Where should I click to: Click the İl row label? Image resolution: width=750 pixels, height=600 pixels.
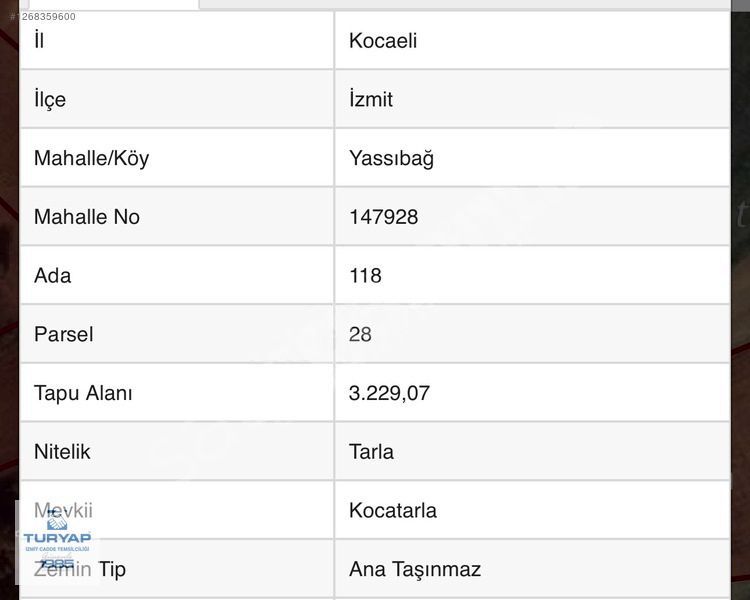(39, 41)
